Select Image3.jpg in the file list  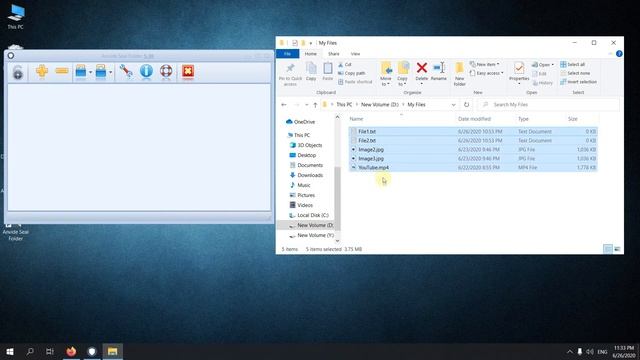[x=473, y=158]
